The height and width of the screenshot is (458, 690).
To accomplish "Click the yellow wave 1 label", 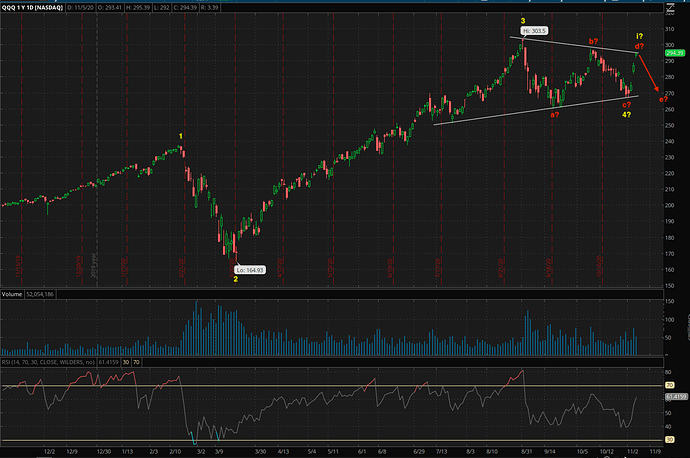I will [x=180, y=136].
